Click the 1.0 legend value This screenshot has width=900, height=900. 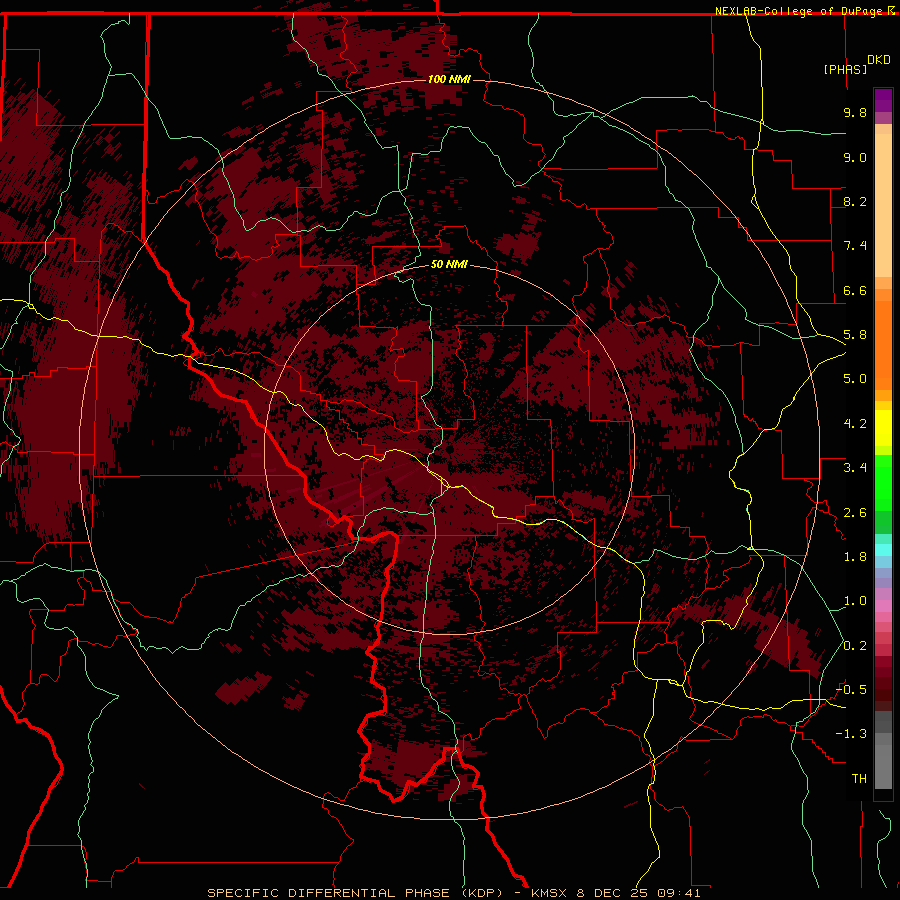855,601
